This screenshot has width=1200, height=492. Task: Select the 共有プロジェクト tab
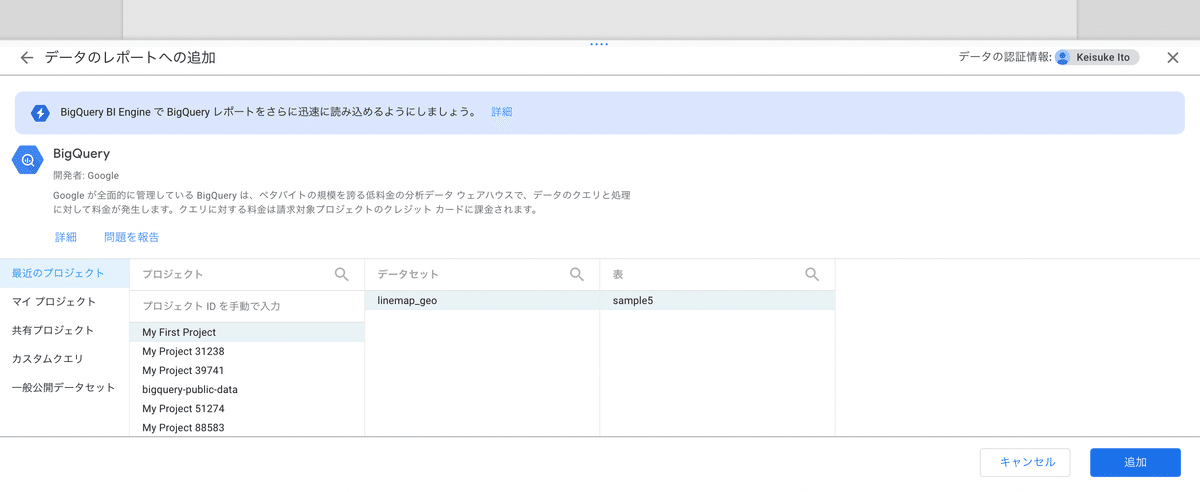coord(65,330)
